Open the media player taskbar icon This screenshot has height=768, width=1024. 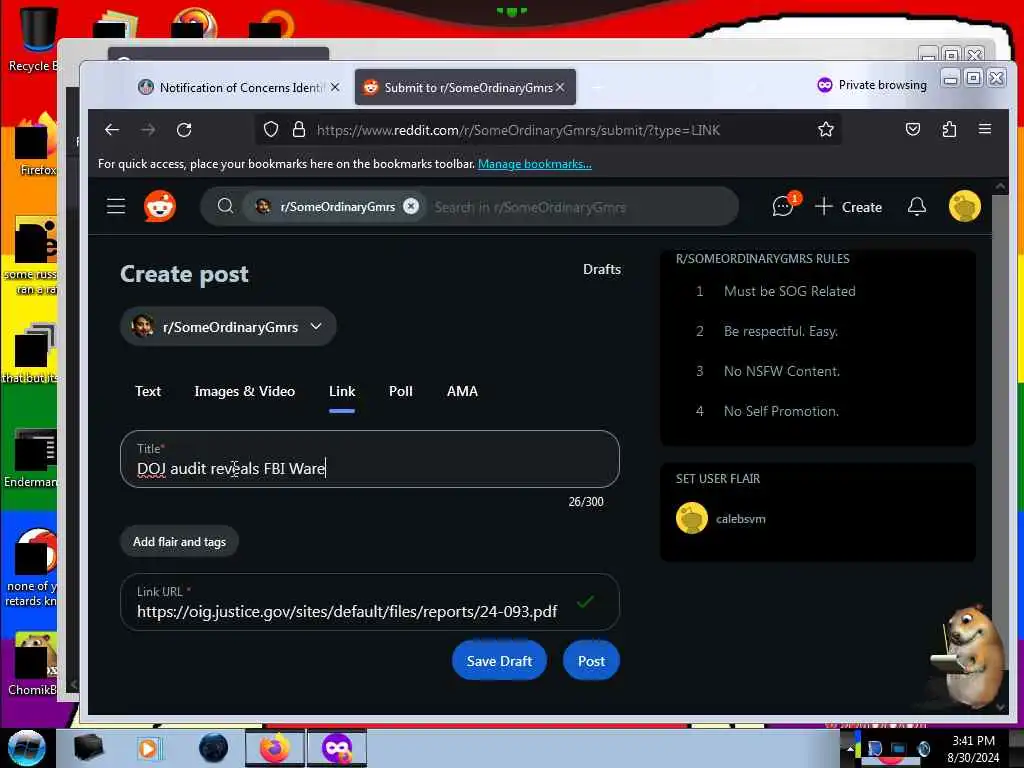[x=149, y=748]
